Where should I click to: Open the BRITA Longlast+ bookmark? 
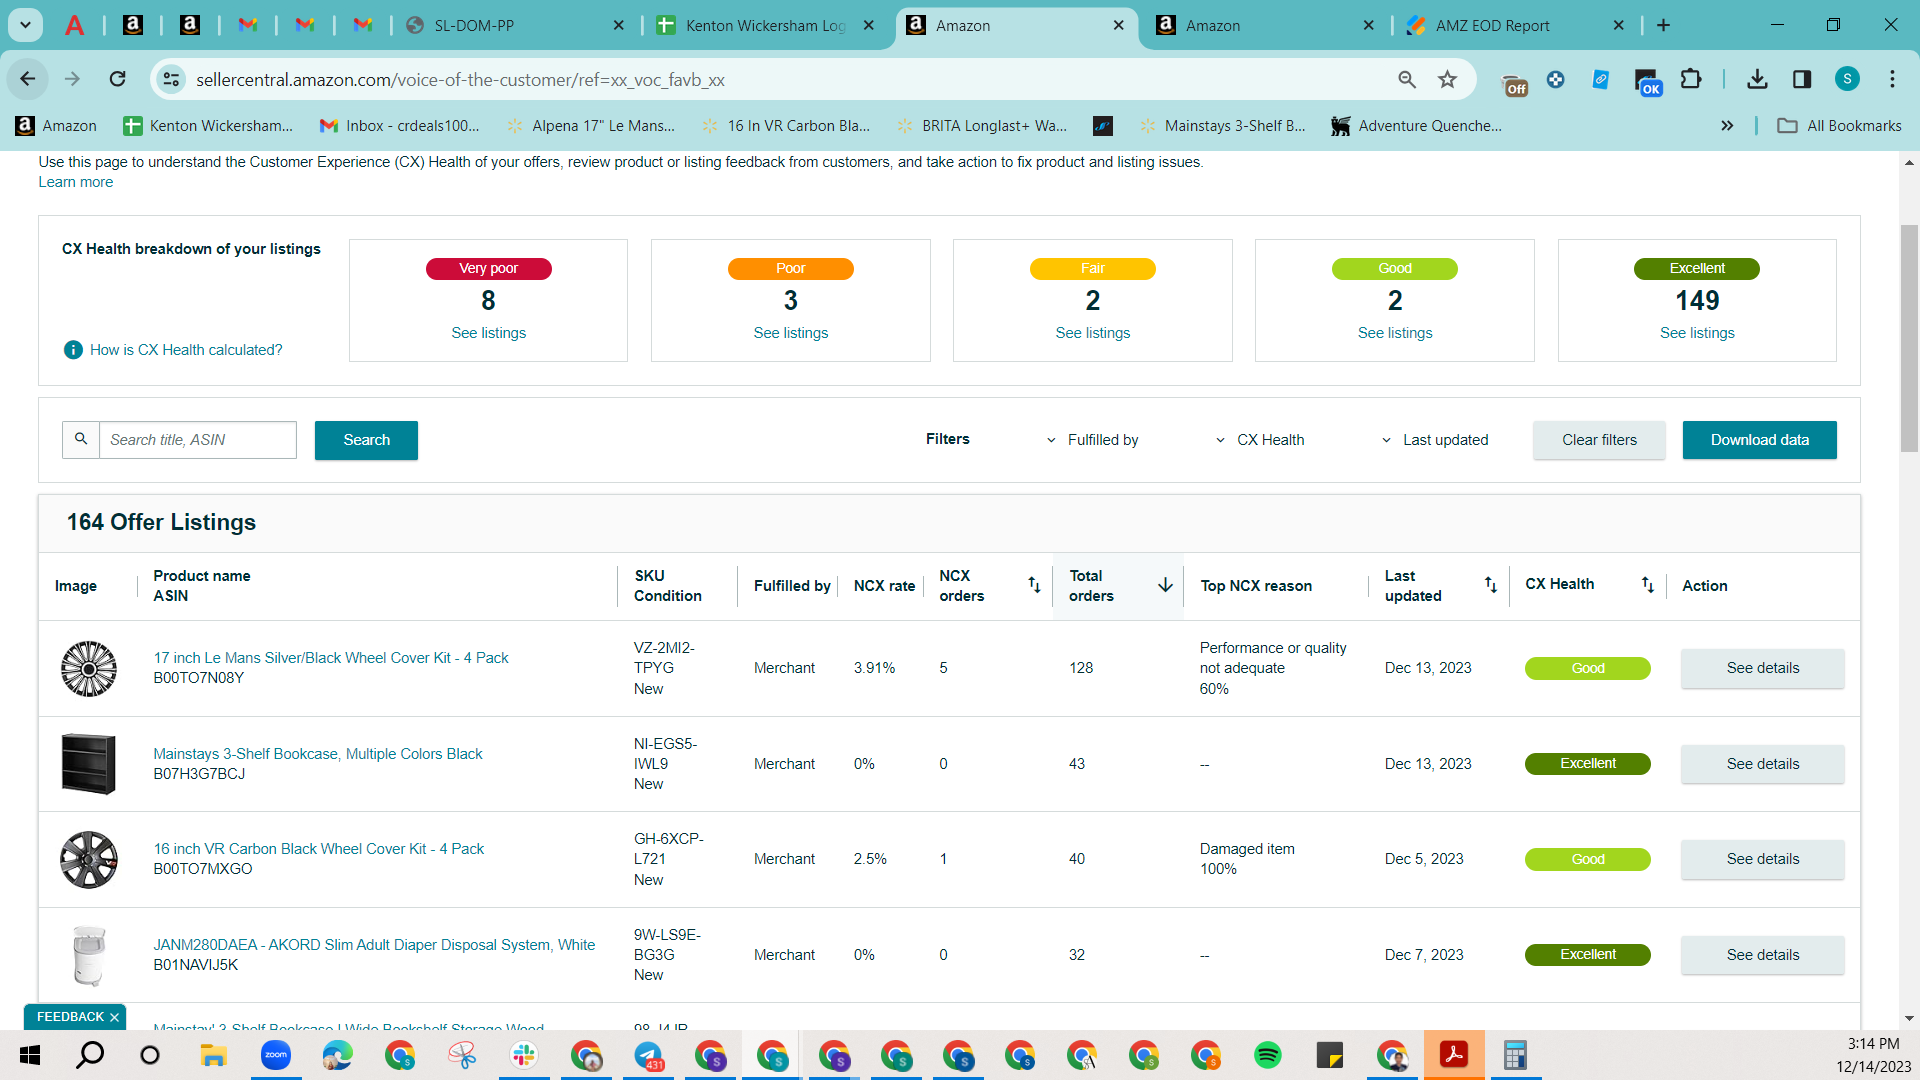[x=982, y=126]
